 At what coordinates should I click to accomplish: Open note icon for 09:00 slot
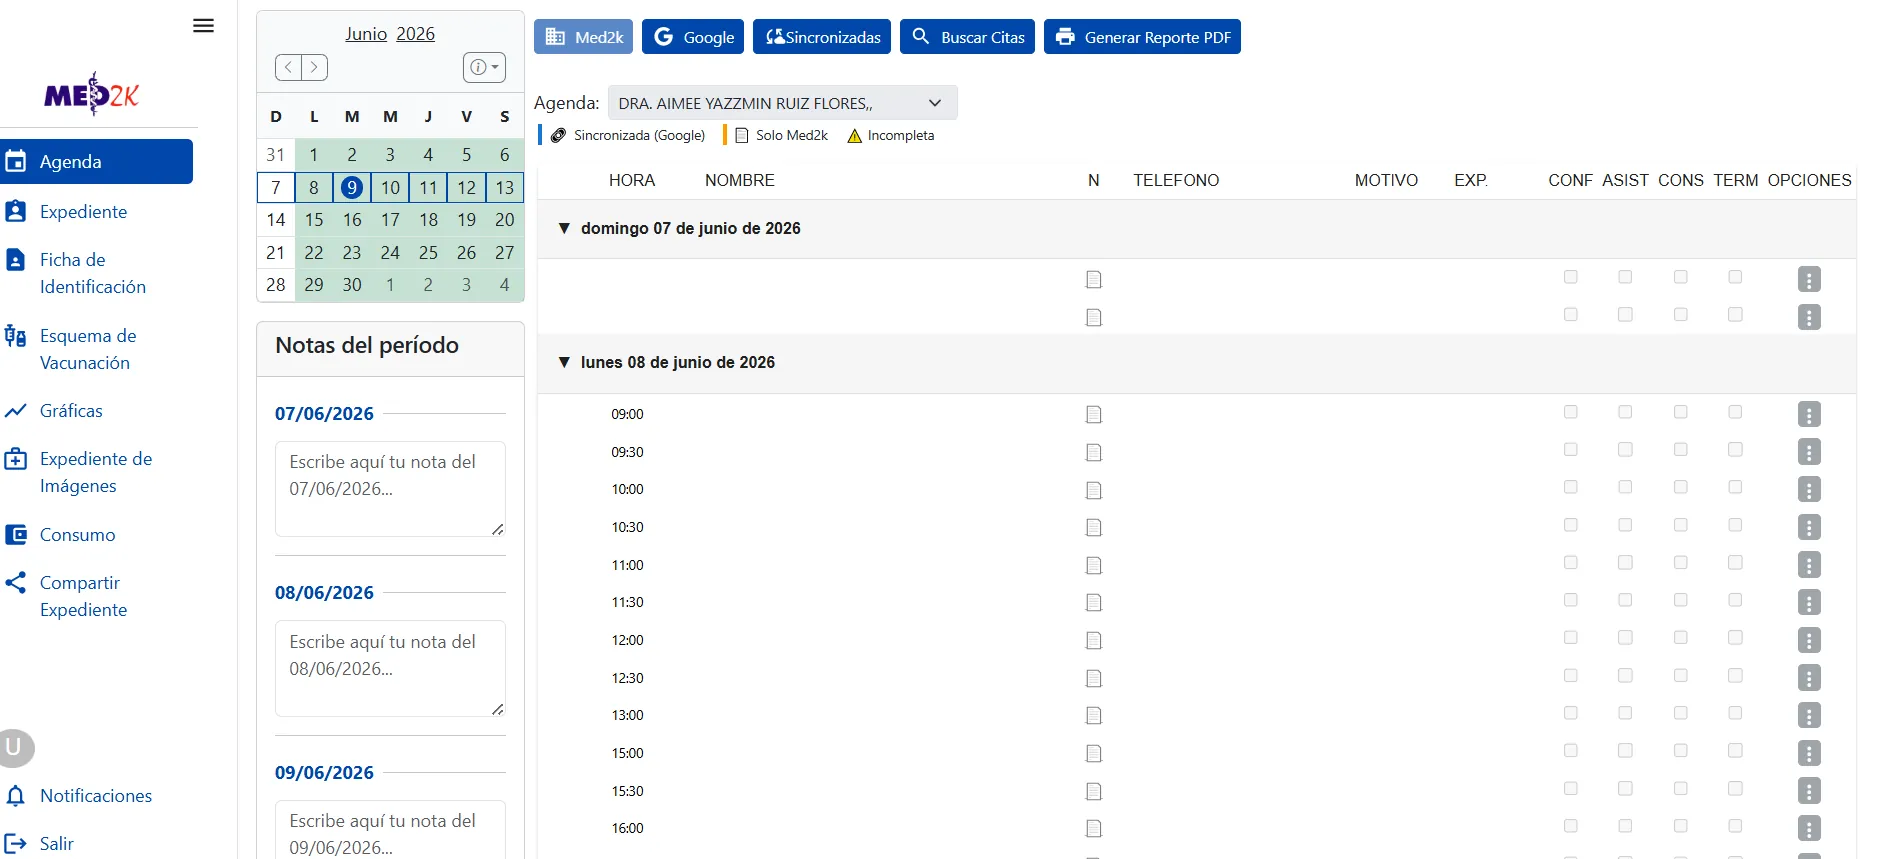(1094, 414)
